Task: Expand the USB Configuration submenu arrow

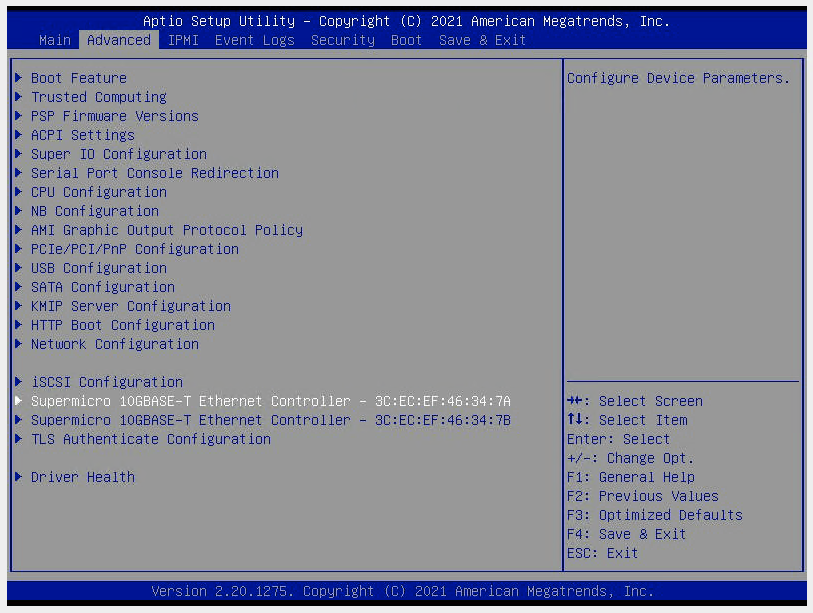Action: click(x=18, y=268)
